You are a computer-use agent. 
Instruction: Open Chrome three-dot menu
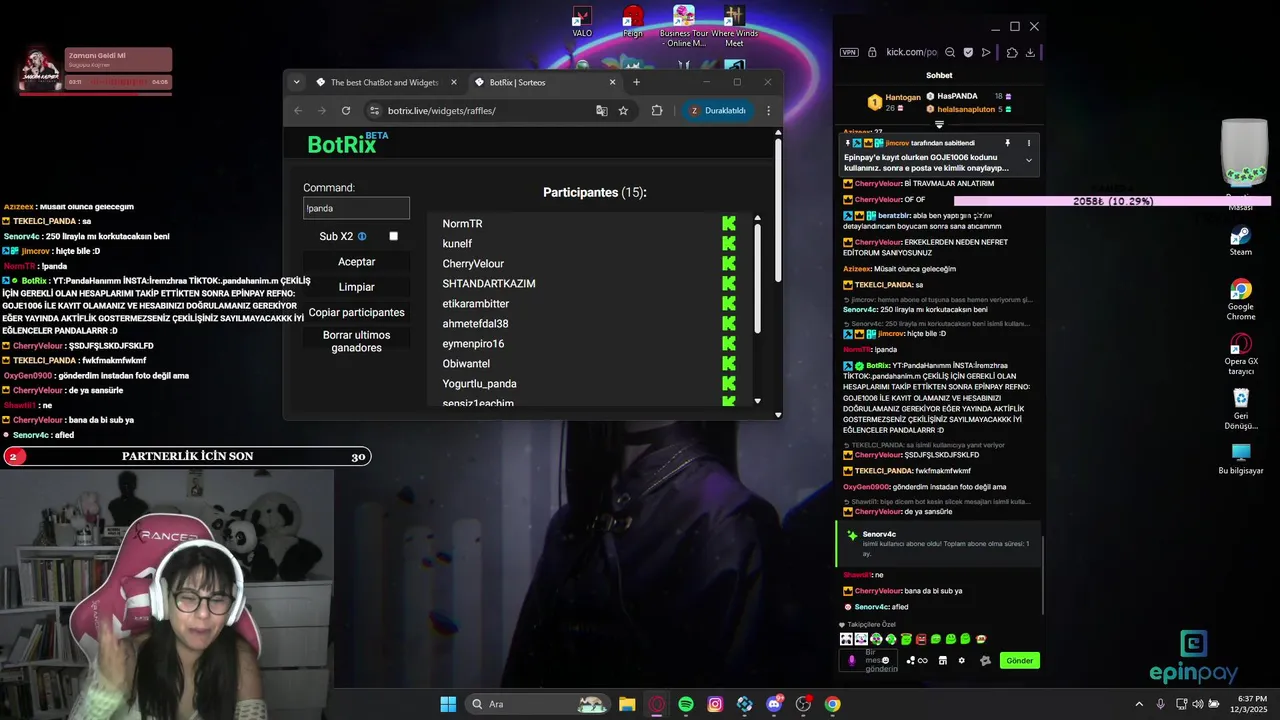pyautogui.click(x=768, y=111)
